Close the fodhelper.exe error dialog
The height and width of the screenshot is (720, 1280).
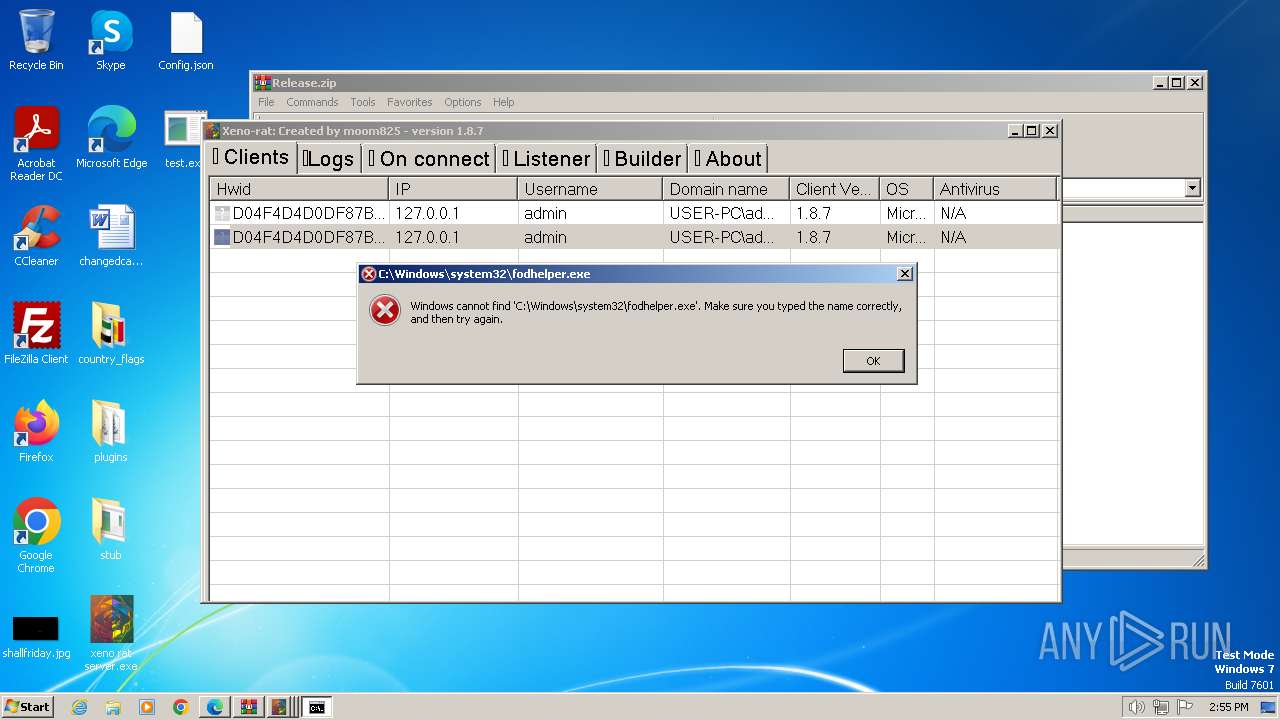tap(904, 274)
